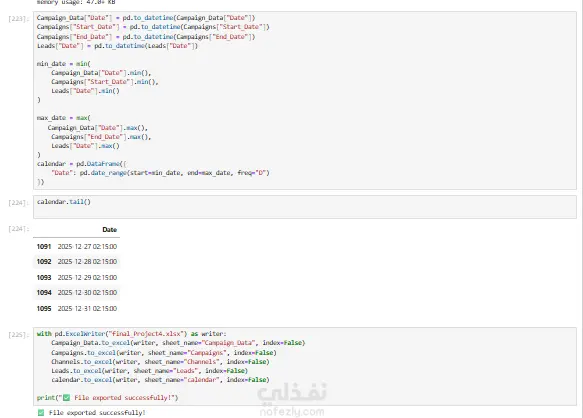Click the green checkmark inside the print statement

point(66,398)
